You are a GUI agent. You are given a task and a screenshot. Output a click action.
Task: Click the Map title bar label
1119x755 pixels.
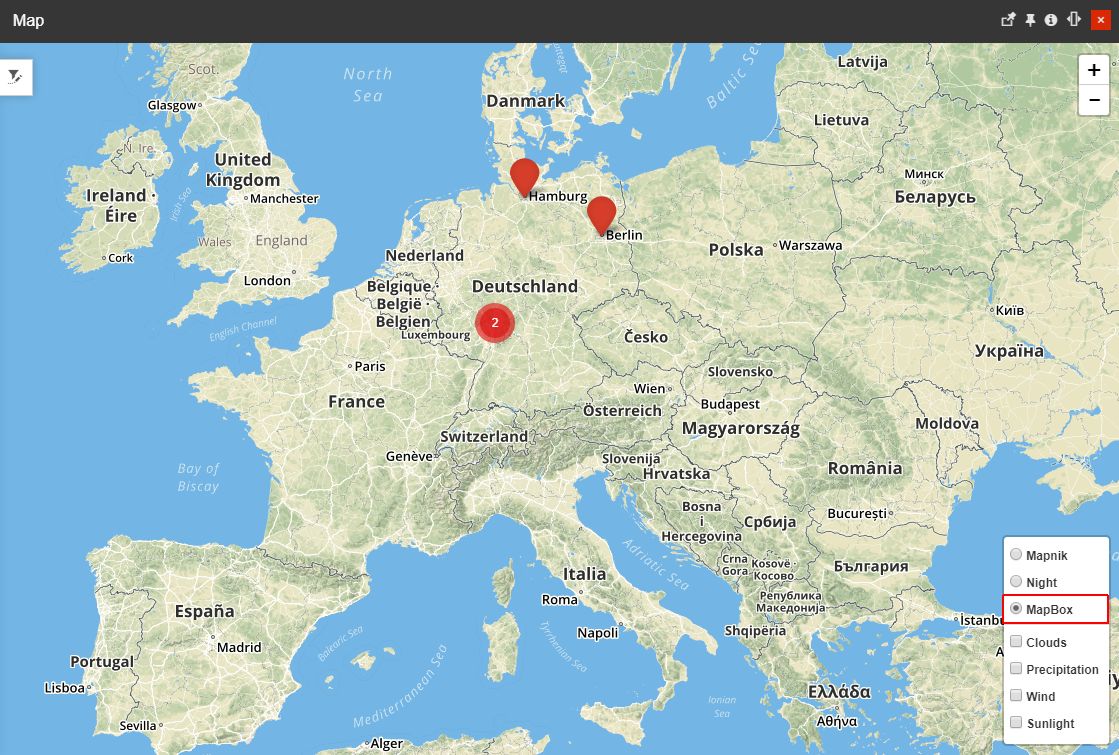28,19
